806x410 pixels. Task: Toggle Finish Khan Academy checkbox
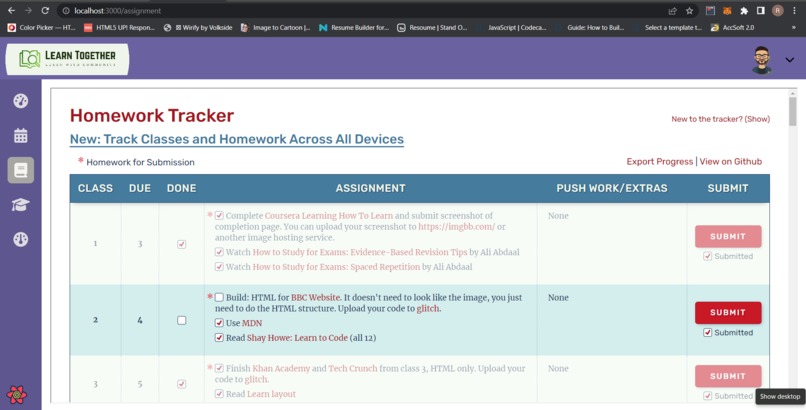pos(219,368)
